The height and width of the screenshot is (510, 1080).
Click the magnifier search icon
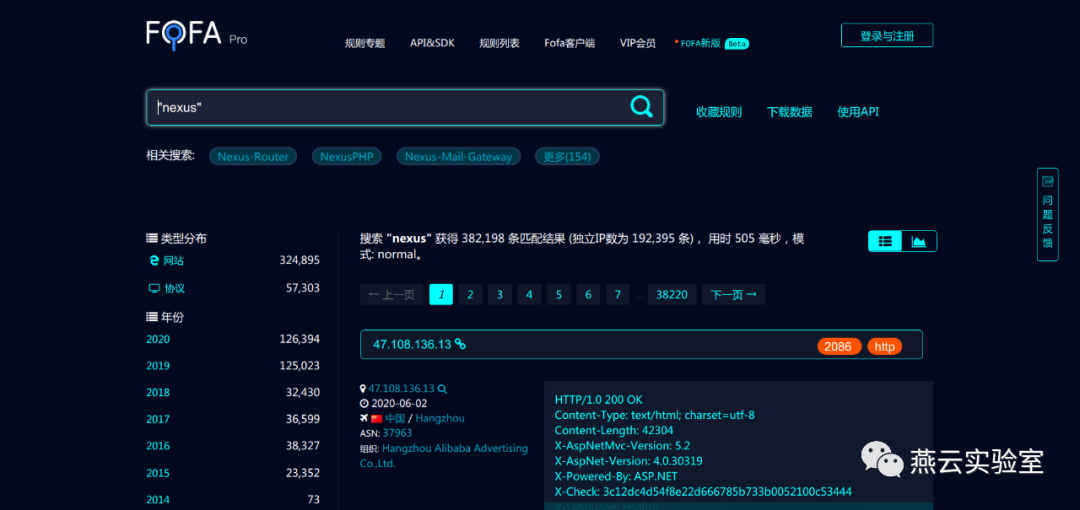click(x=641, y=107)
